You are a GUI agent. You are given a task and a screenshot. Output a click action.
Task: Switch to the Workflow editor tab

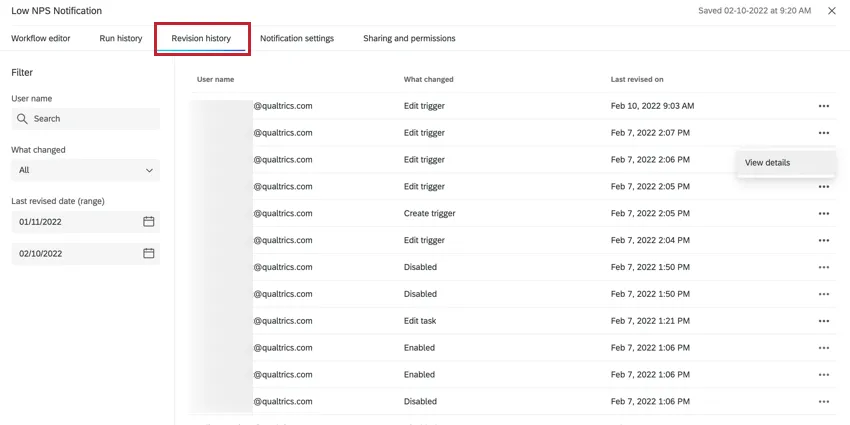coord(41,39)
